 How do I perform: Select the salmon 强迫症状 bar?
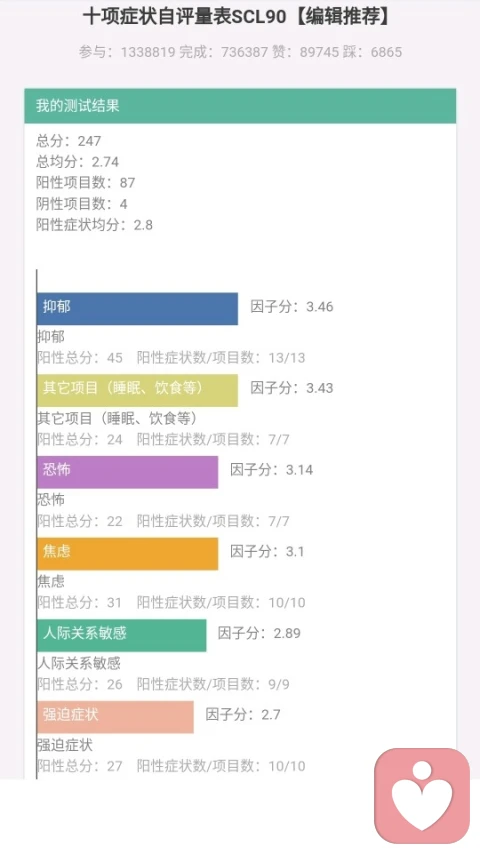pyautogui.click(x=116, y=717)
